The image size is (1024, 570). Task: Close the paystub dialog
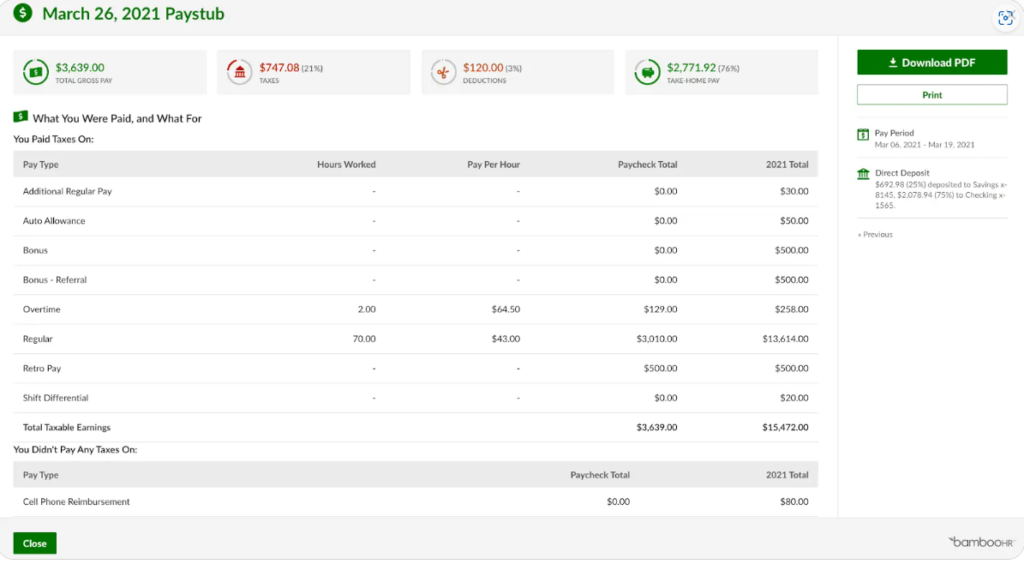pos(35,543)
